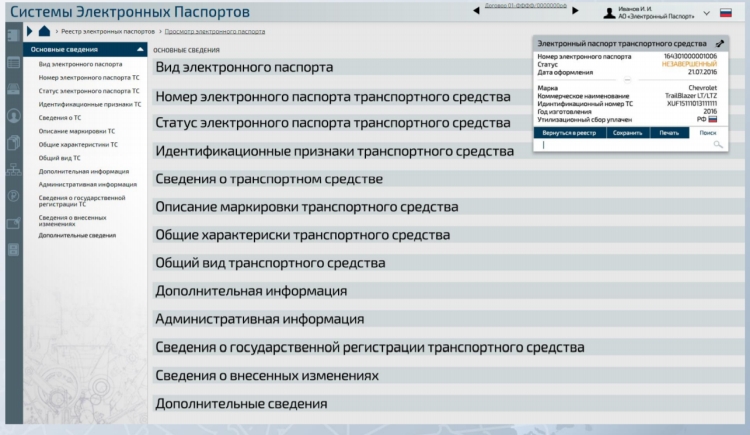Select Общий вид ТС in sidebar
750x435 pixels.
coord(59,158)
